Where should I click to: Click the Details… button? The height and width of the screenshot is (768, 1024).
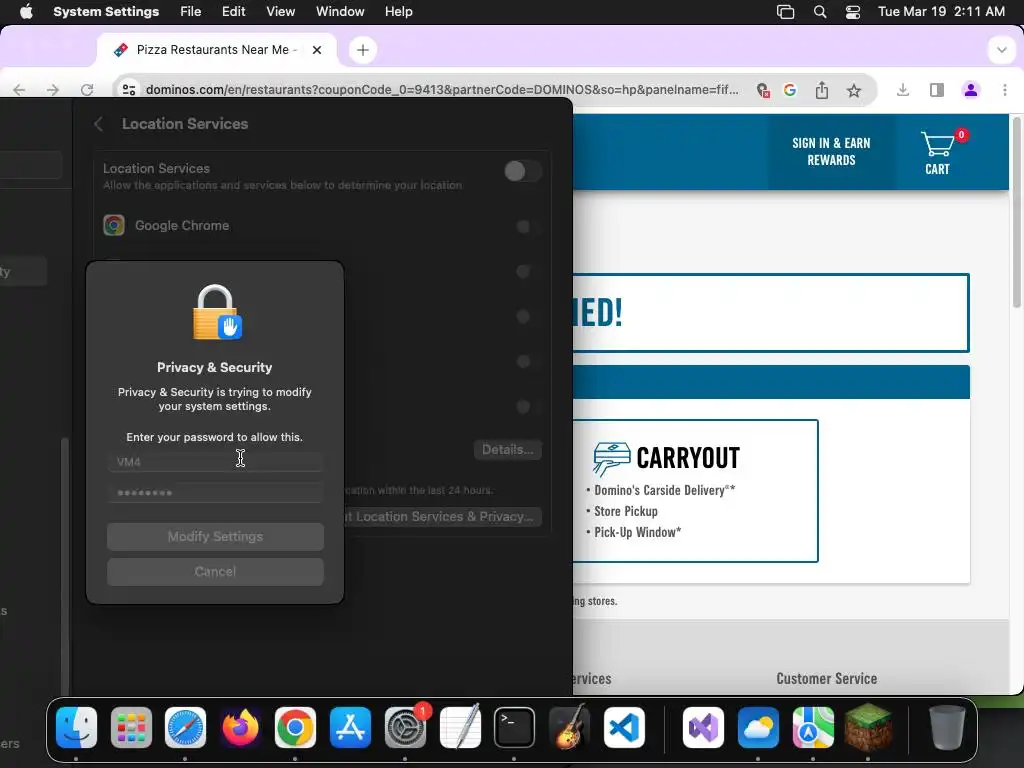point(507,449)
